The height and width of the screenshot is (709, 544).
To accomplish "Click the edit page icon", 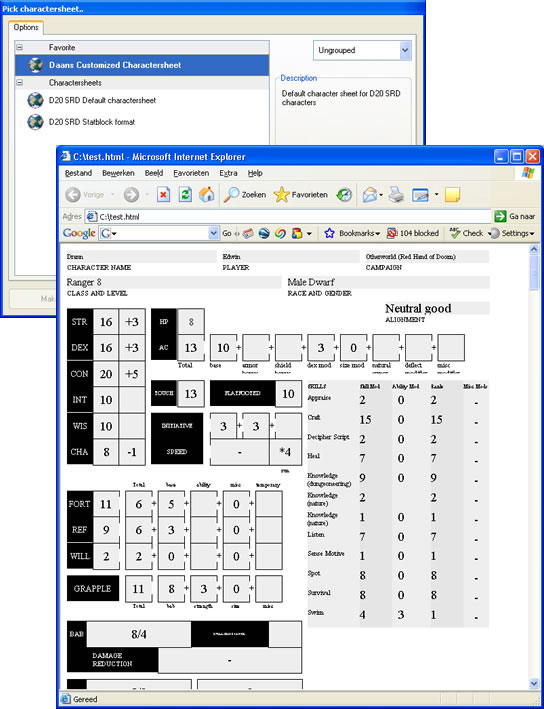I will click(x=420, y=195).
